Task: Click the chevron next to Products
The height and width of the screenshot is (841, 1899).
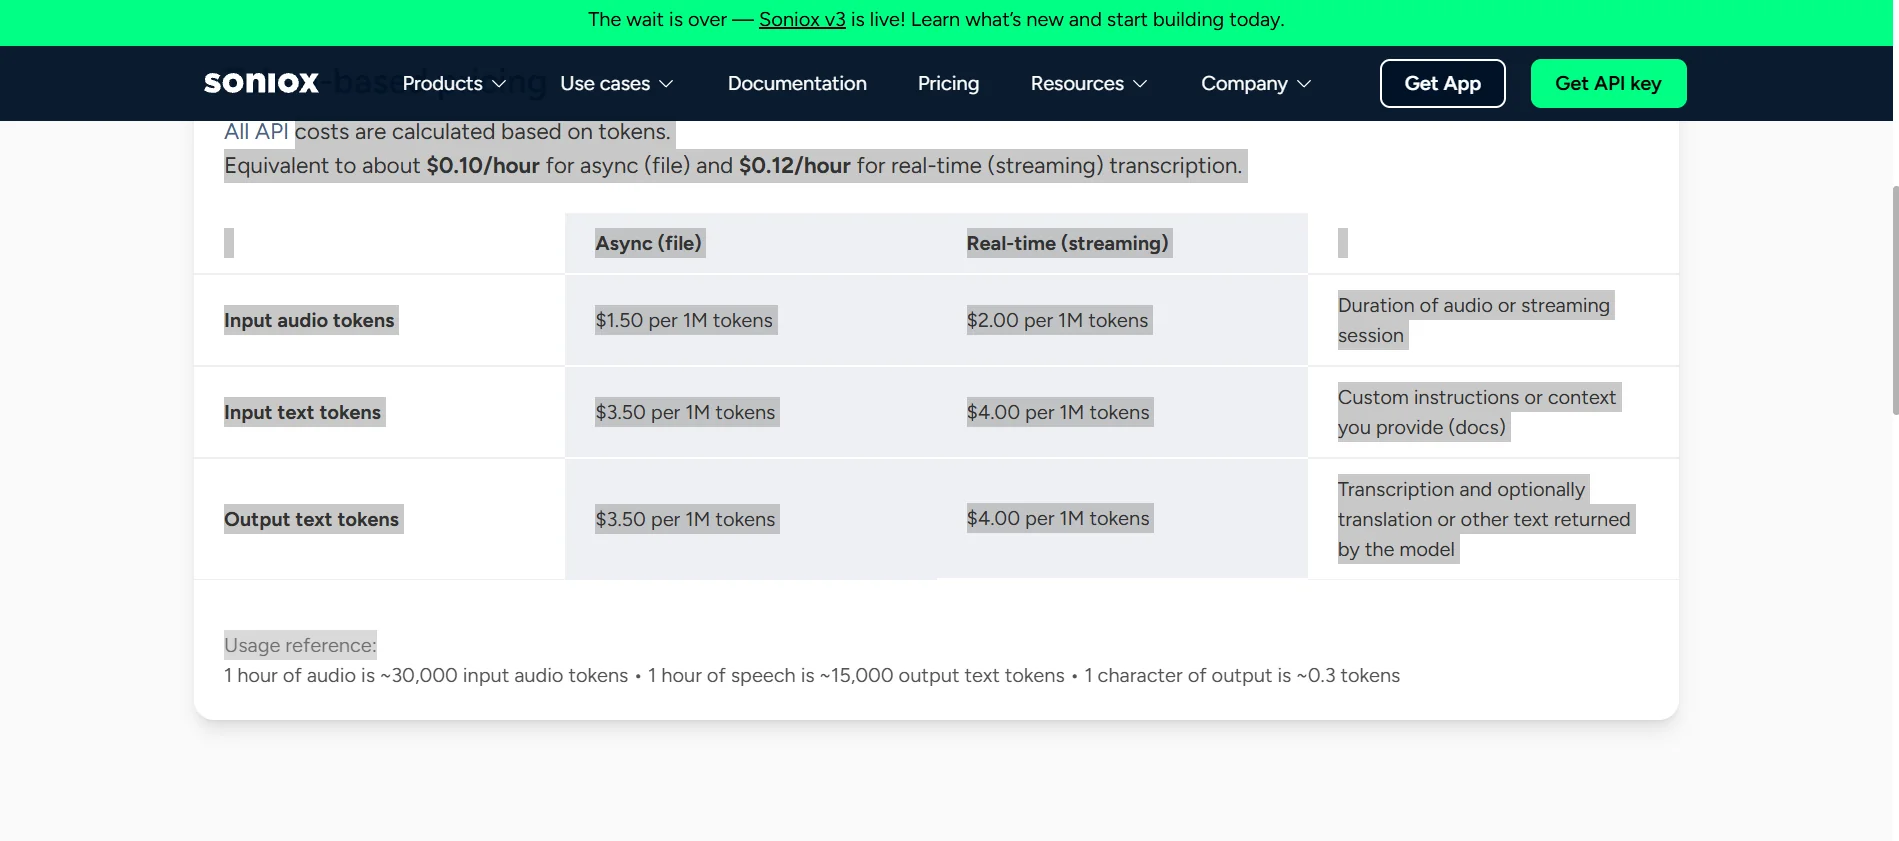Action: pyautogui.click(x=499, y=84)
